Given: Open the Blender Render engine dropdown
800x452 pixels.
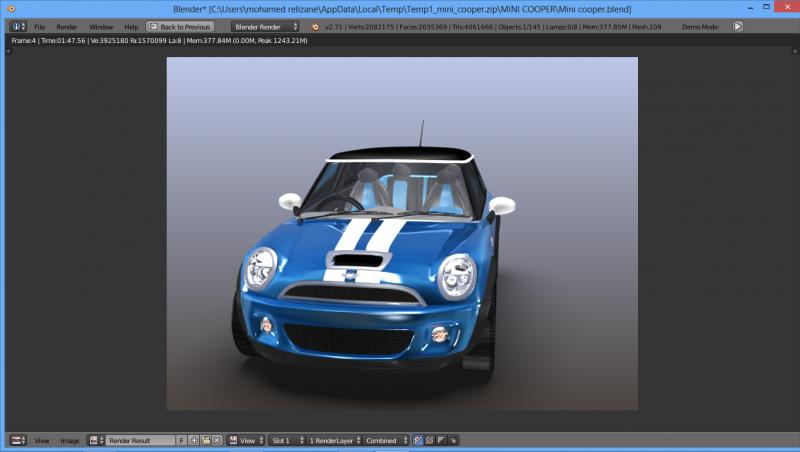Looking at the screenshot, I should point(265,27).
